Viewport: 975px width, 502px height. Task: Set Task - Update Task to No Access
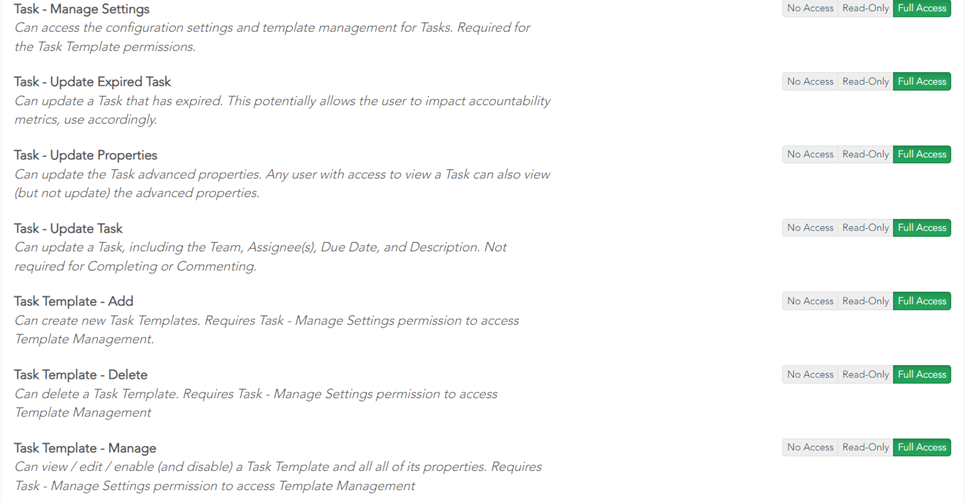click(810, 228)
